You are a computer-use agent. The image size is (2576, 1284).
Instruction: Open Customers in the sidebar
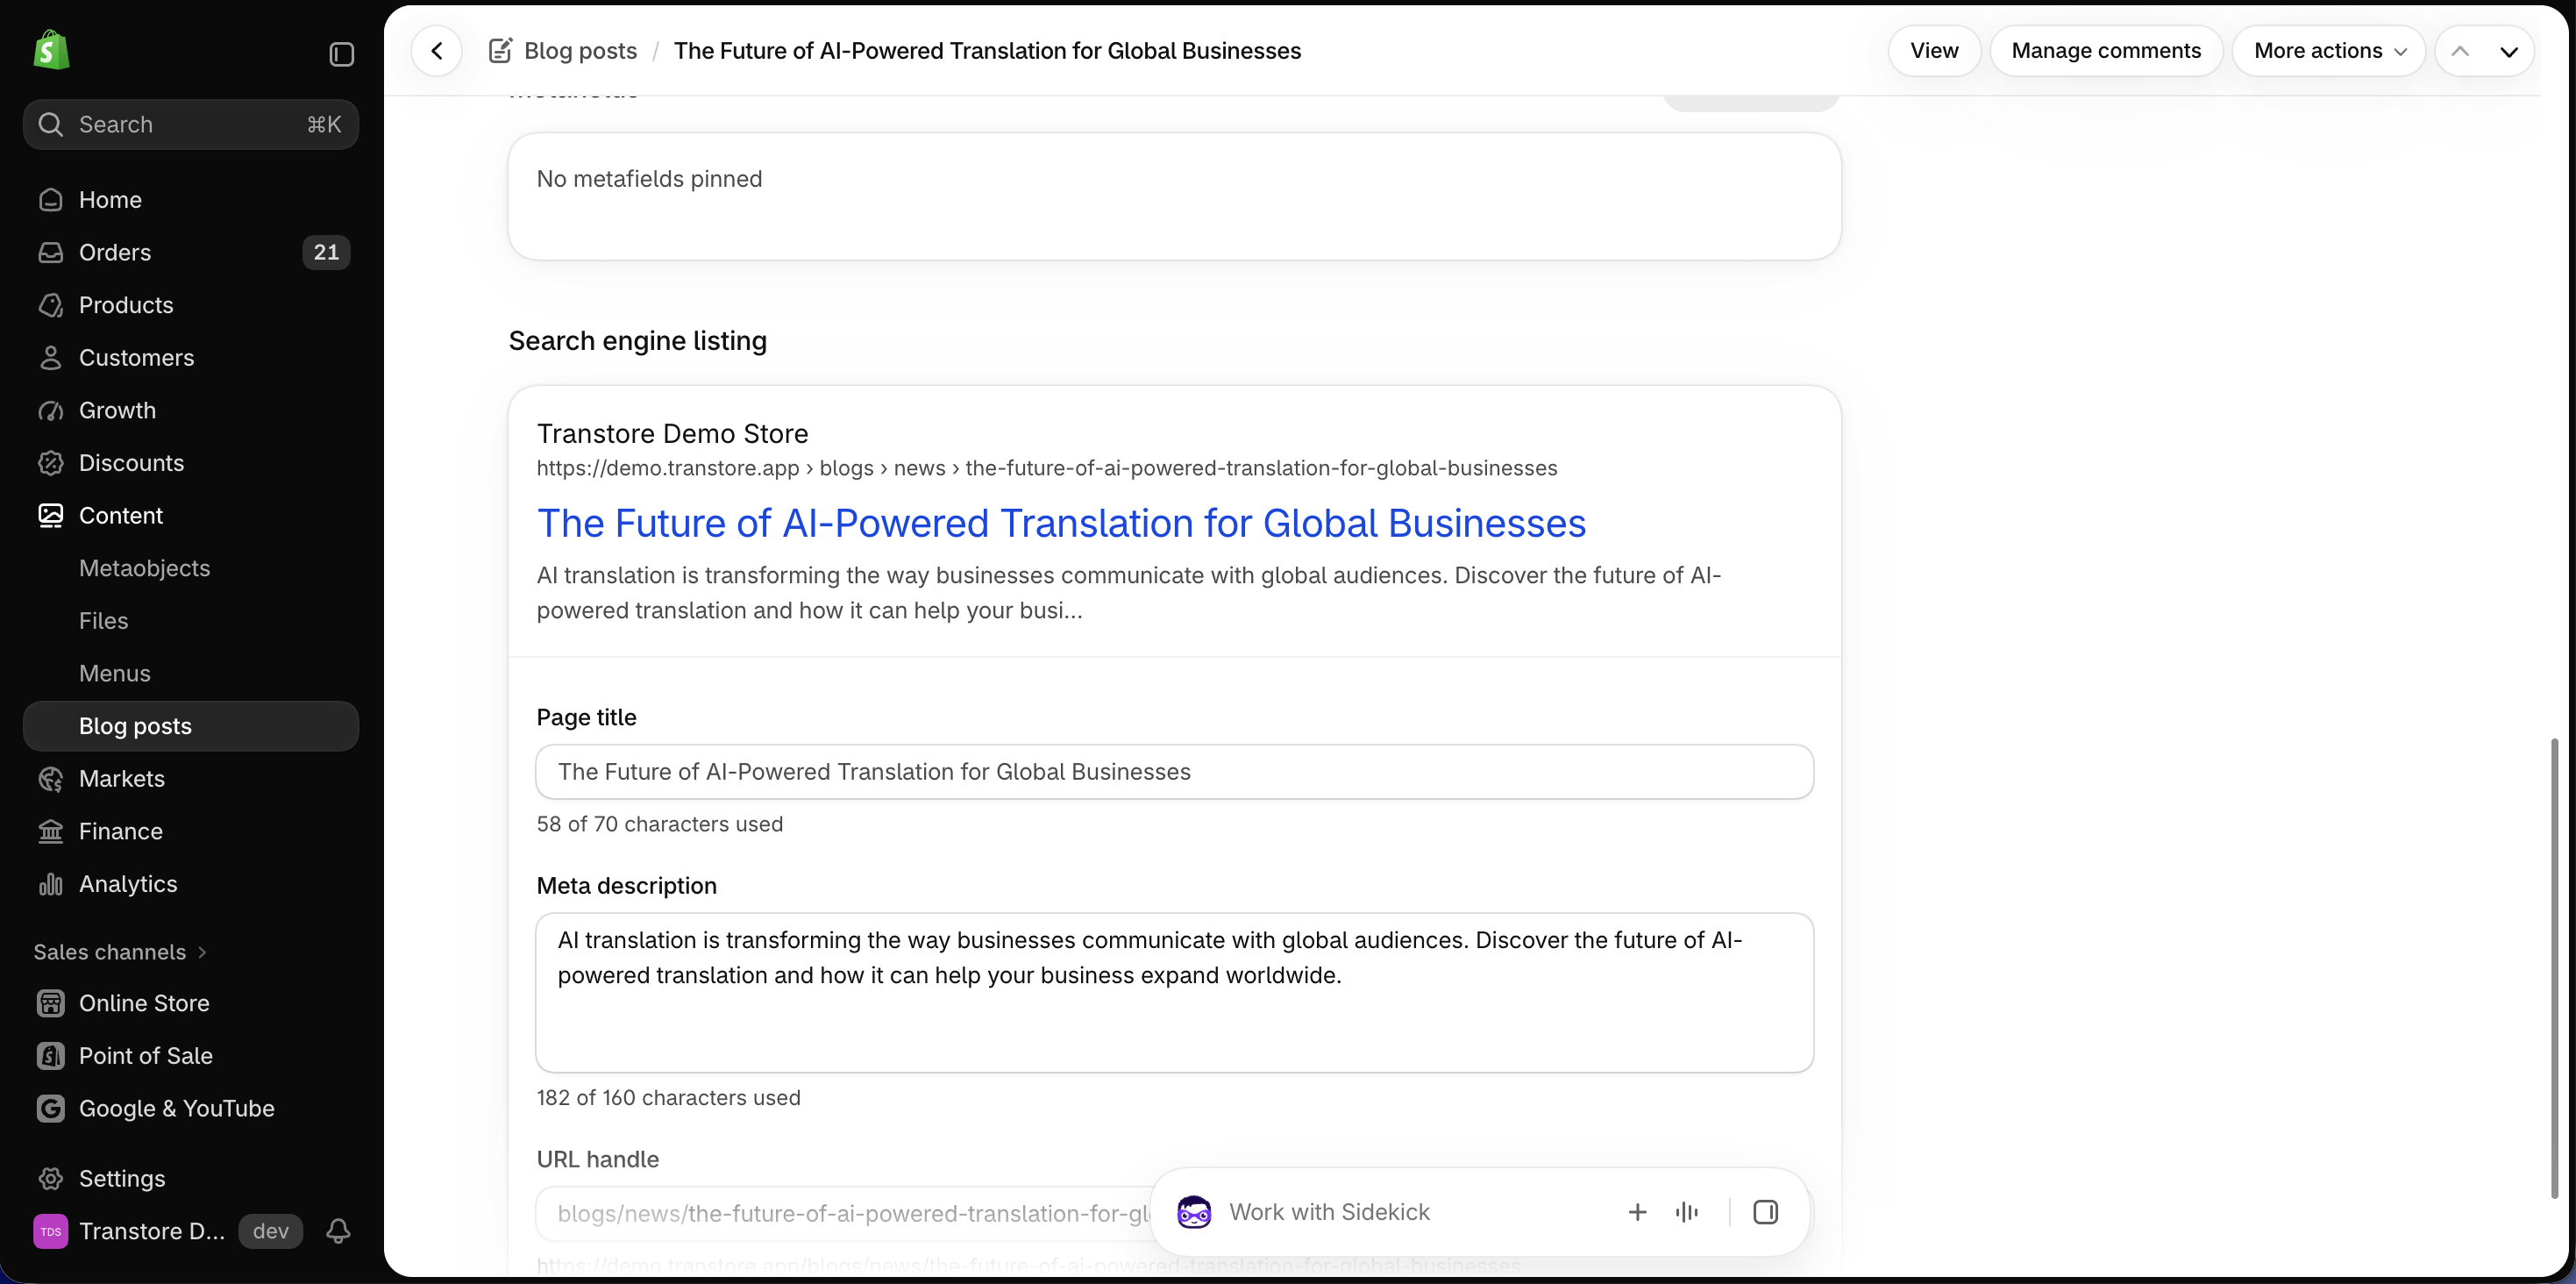coord(190,357)
